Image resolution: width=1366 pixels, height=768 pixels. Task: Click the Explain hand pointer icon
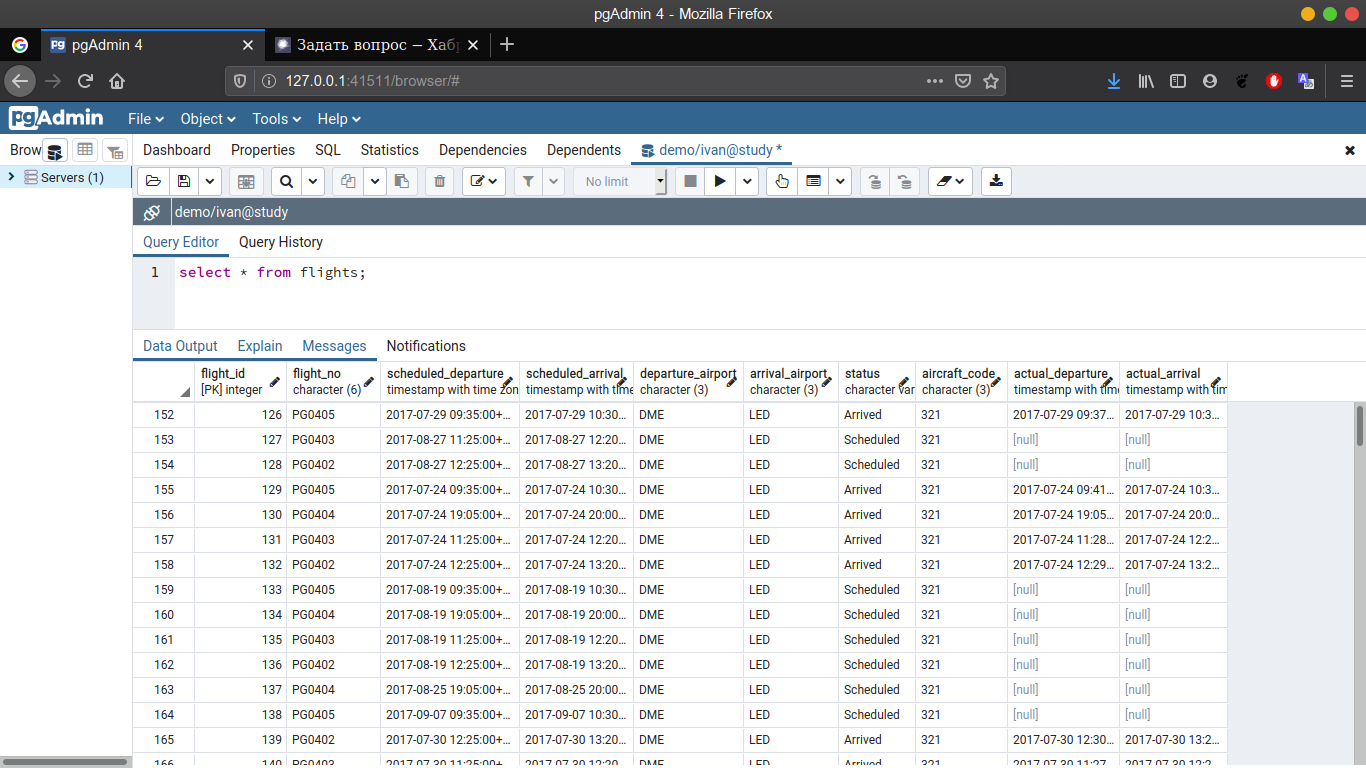click(782, 181)
